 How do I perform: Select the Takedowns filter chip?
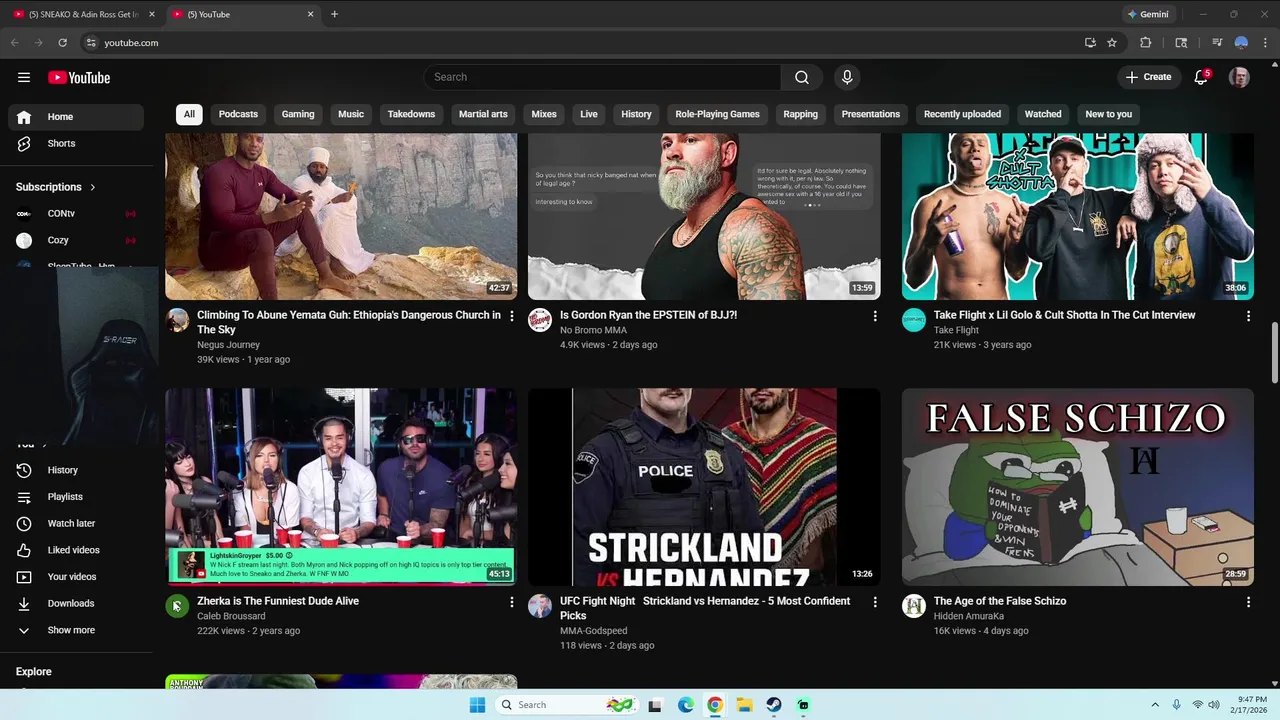pyautogui.click(x=411, y=114)
